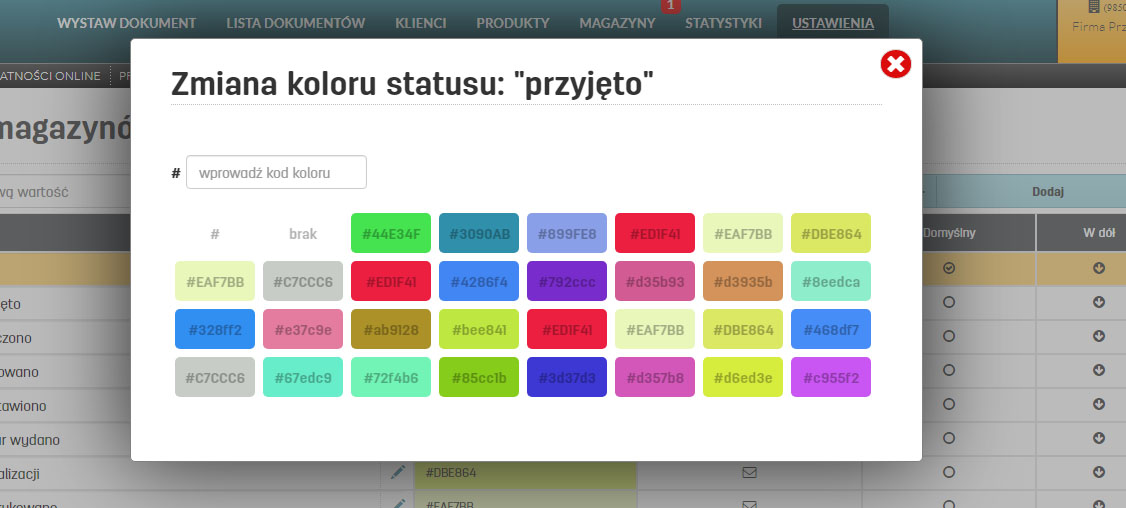Screen dimensions: 1126x508
Task: Set the 'ęto' row as default
Action: click(949, 303)
